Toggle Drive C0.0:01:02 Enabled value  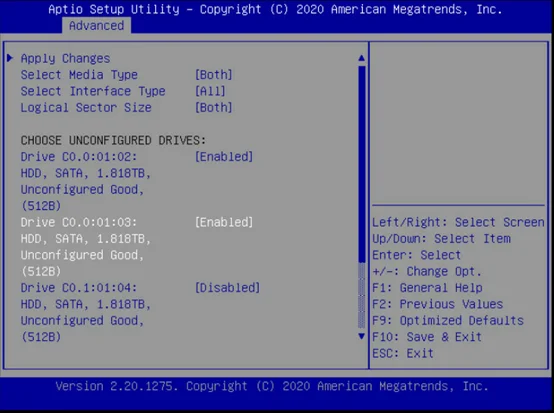pos(224,157)
